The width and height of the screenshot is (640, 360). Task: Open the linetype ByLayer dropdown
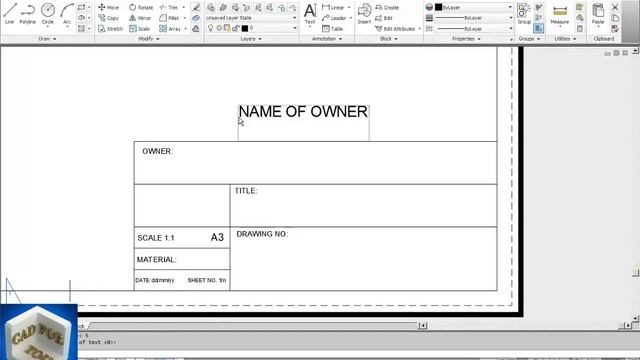click(x=473, y=29)
